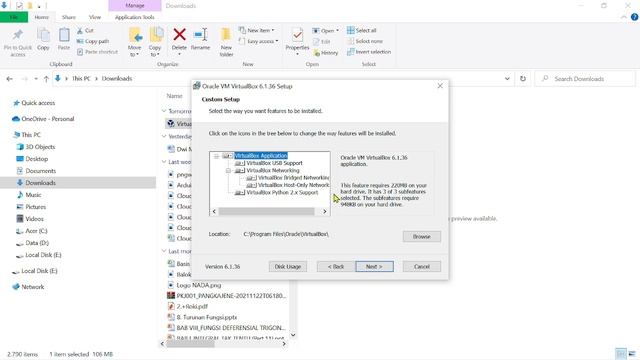Create a New folder
The image size is (640, 360).
tap(226, 42)
